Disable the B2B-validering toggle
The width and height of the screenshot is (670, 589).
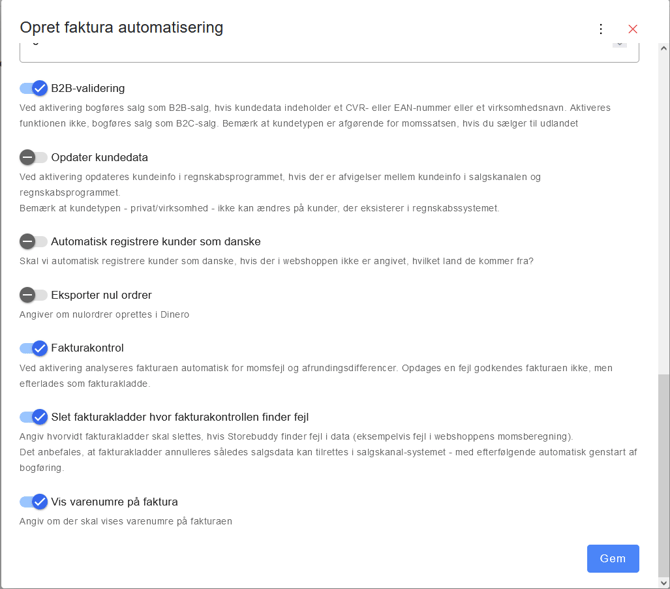(33, 88)
